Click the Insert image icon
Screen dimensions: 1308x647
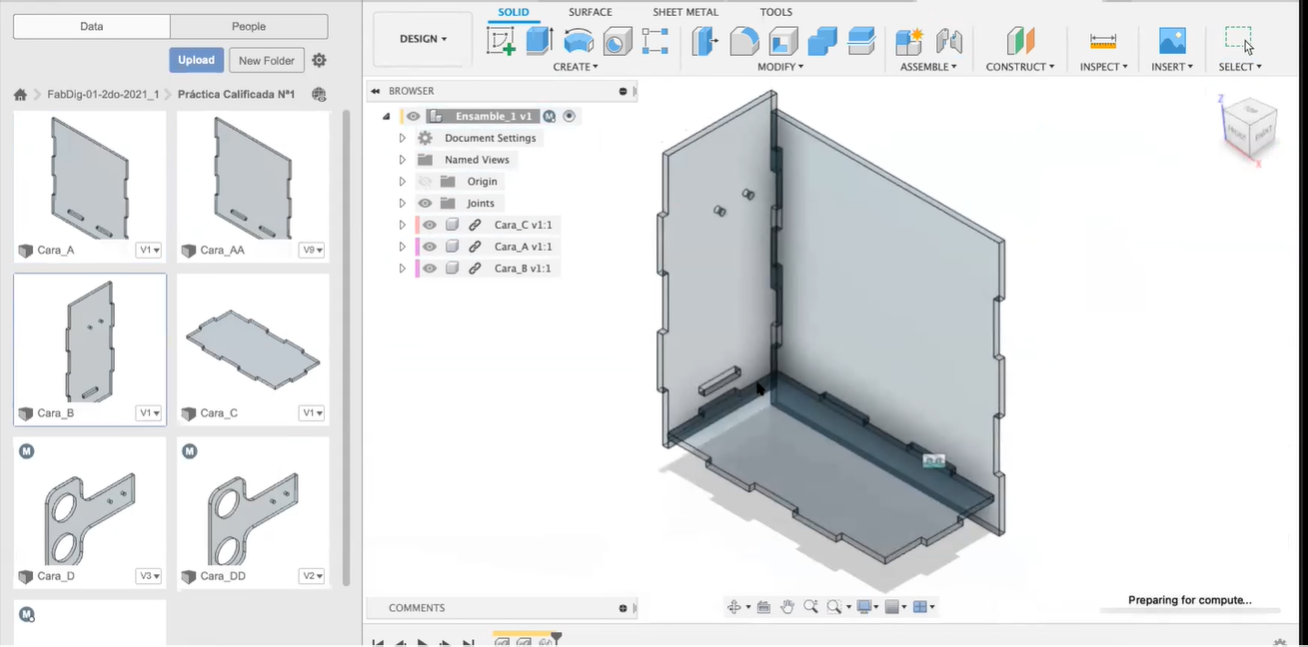coord(1172,41)
